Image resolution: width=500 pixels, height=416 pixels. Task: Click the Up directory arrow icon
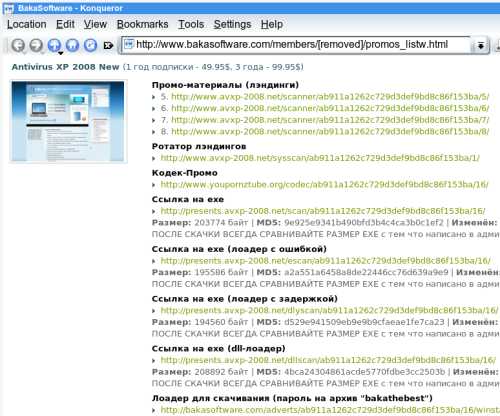[54, 45]
